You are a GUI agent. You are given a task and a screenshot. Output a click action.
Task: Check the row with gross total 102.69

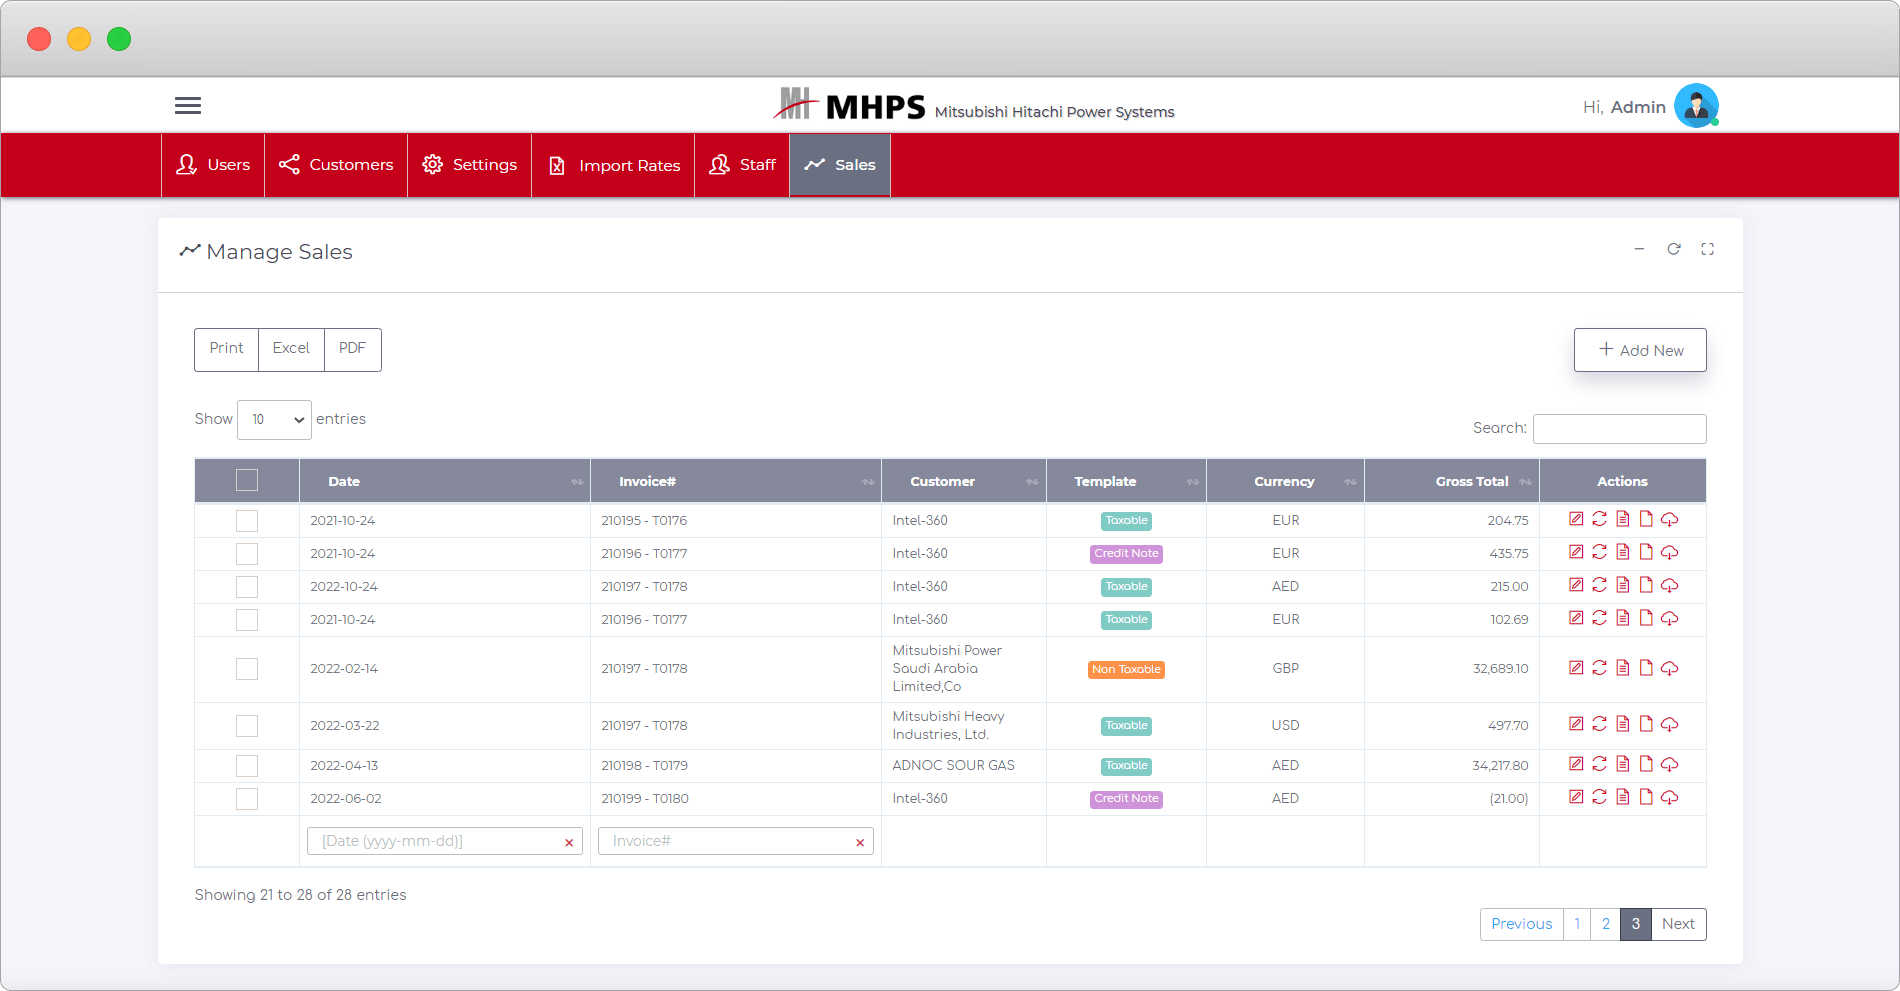tap(247, 620)
